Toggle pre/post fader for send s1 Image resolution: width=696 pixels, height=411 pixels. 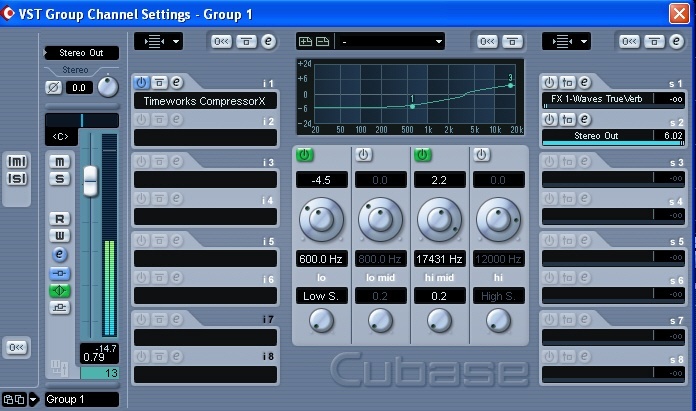point(567,82)
